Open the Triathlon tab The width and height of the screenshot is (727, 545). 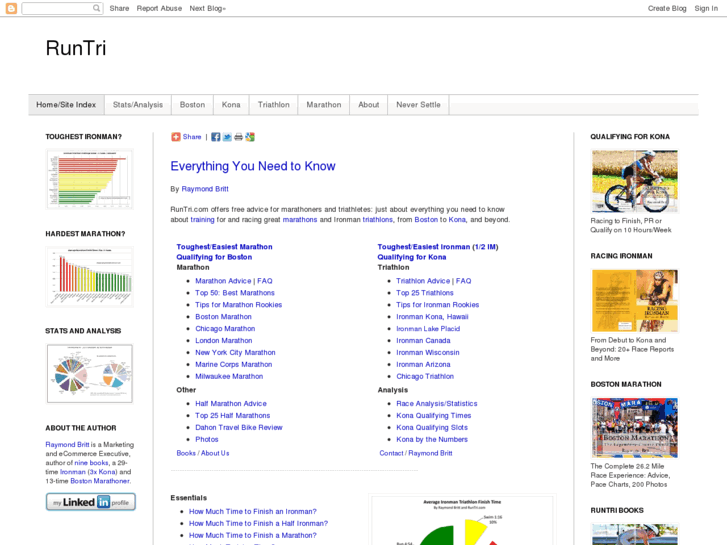[x=274, y=105]
